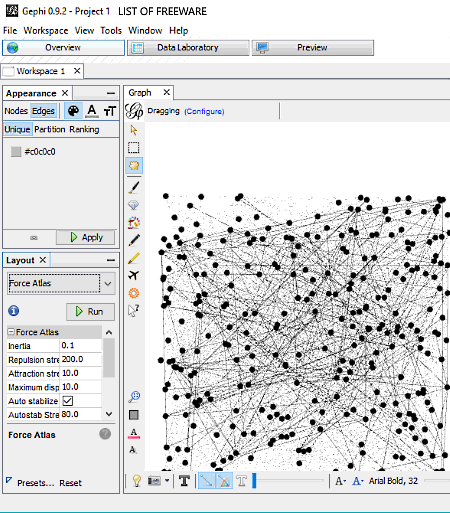450x513 pixels.
Task: Click the light bulb background icon
Action: pos(137,481)
